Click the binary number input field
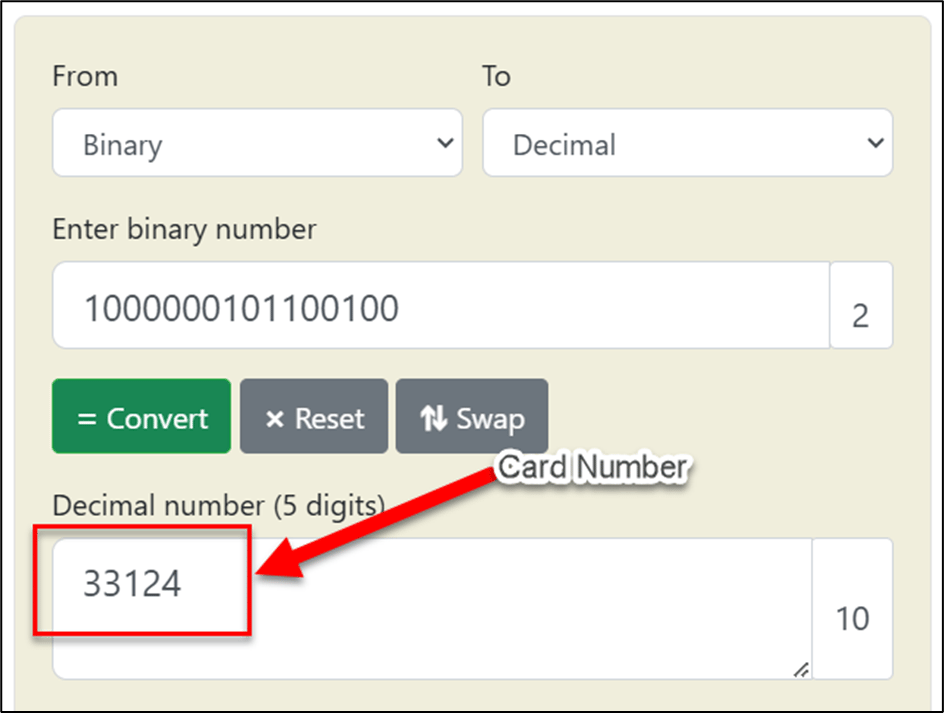 click(441, 305)
